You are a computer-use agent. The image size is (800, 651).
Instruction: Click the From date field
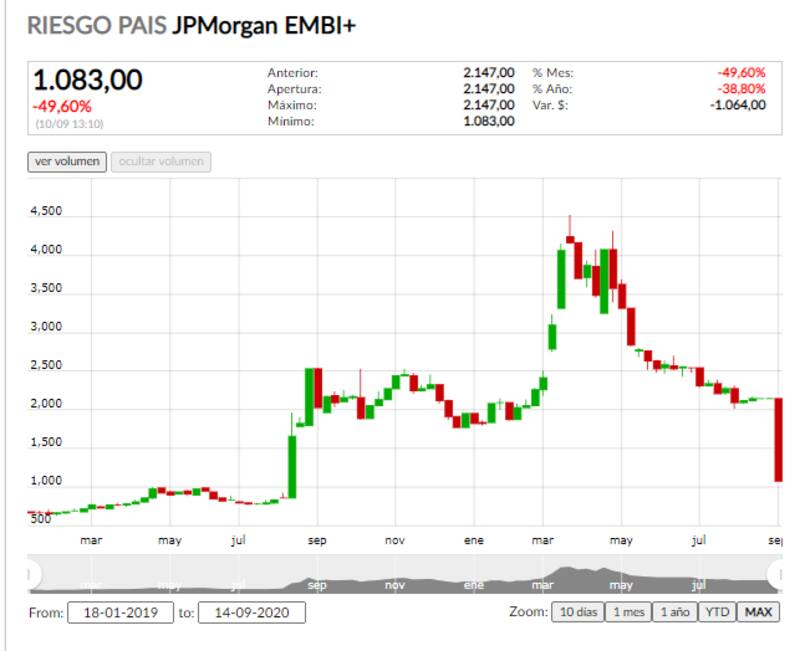tap(120, 613)
